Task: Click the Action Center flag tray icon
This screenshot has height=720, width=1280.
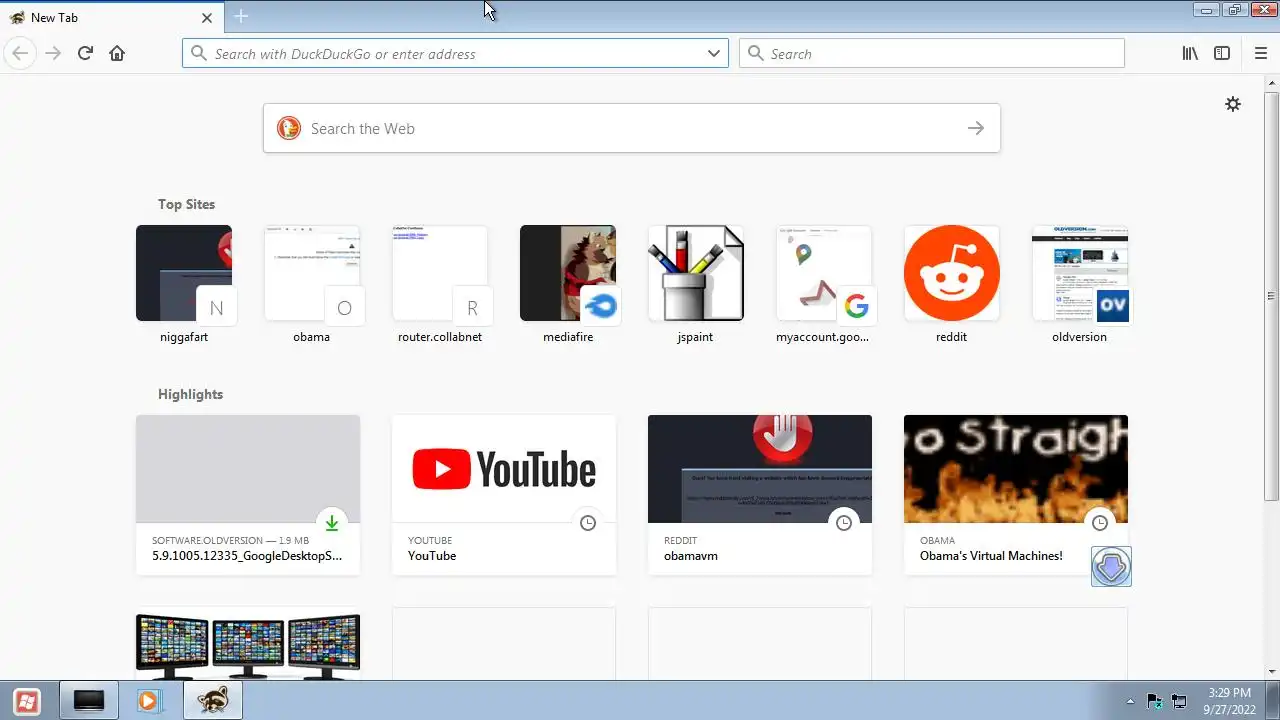Action: (x=1154, y=701)
